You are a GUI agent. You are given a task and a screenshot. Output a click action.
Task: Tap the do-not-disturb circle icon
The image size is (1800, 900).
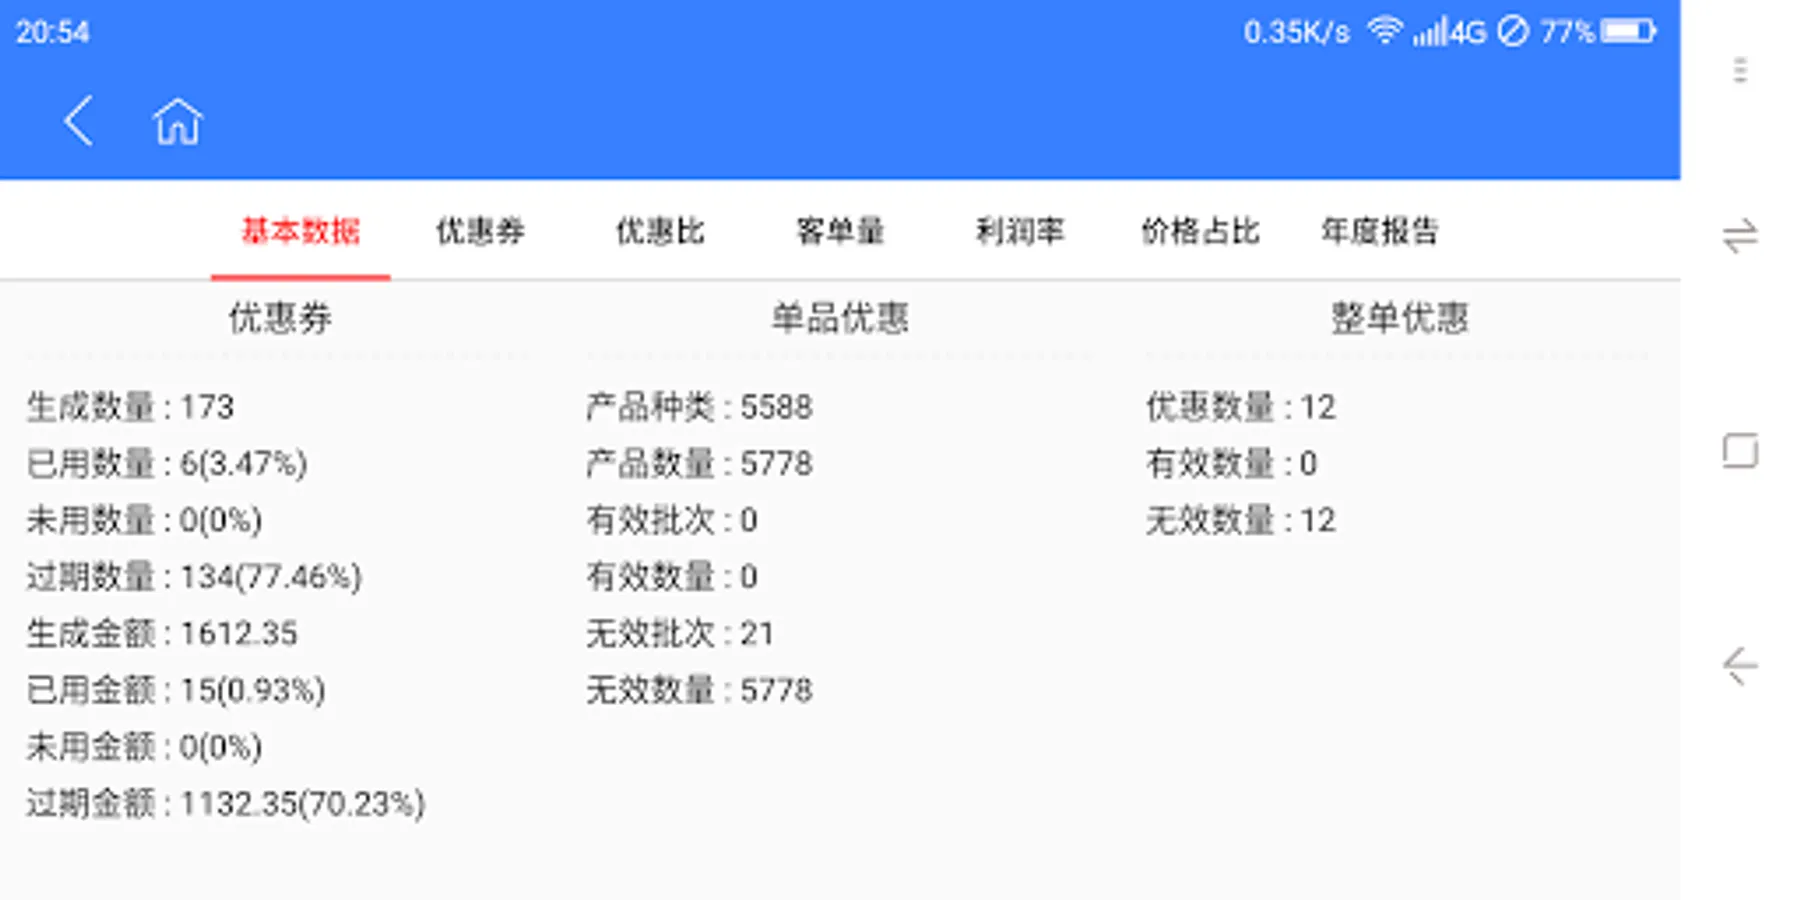[1513, 32]
